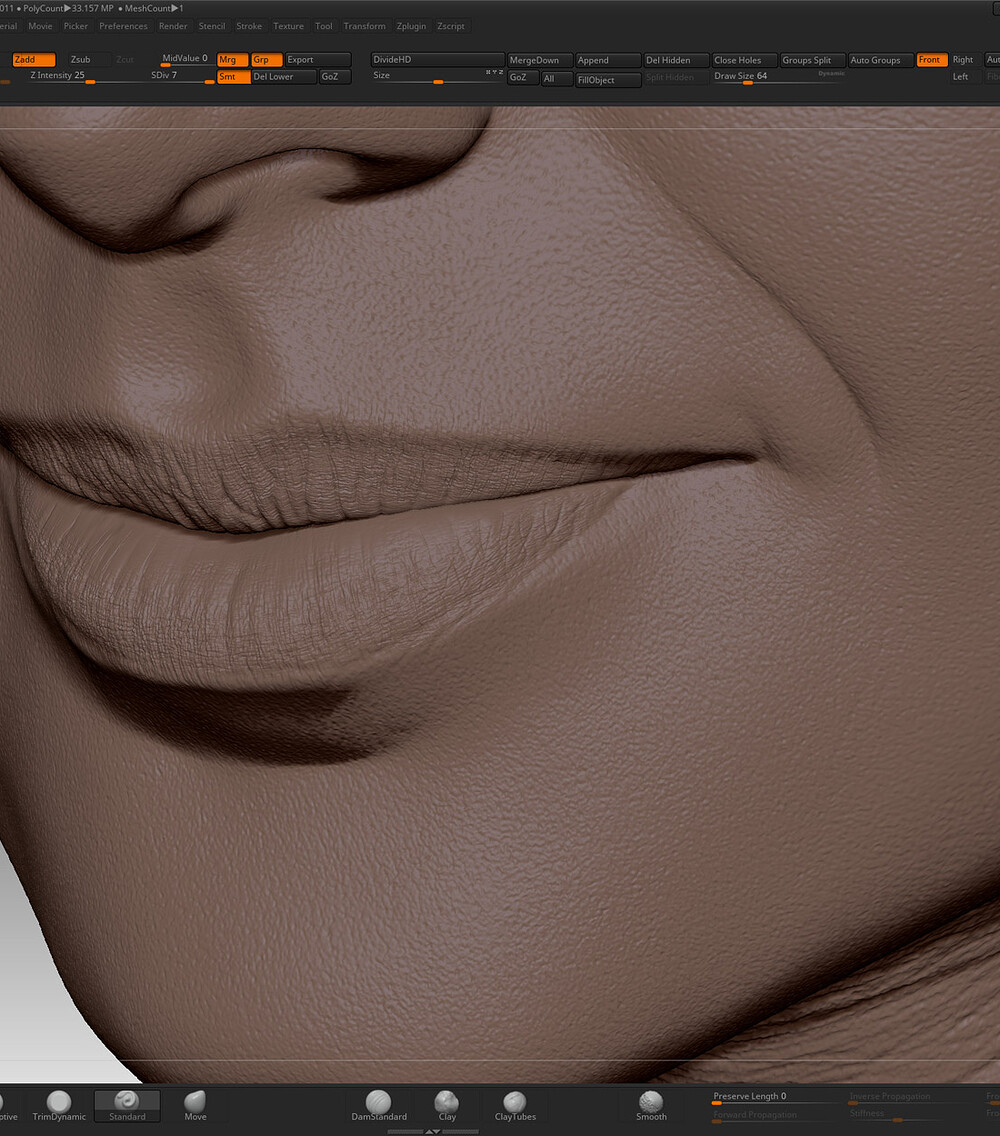Click the Groups Split button
This screenshot has height=1136, width=1000.
tap(812, 60)
